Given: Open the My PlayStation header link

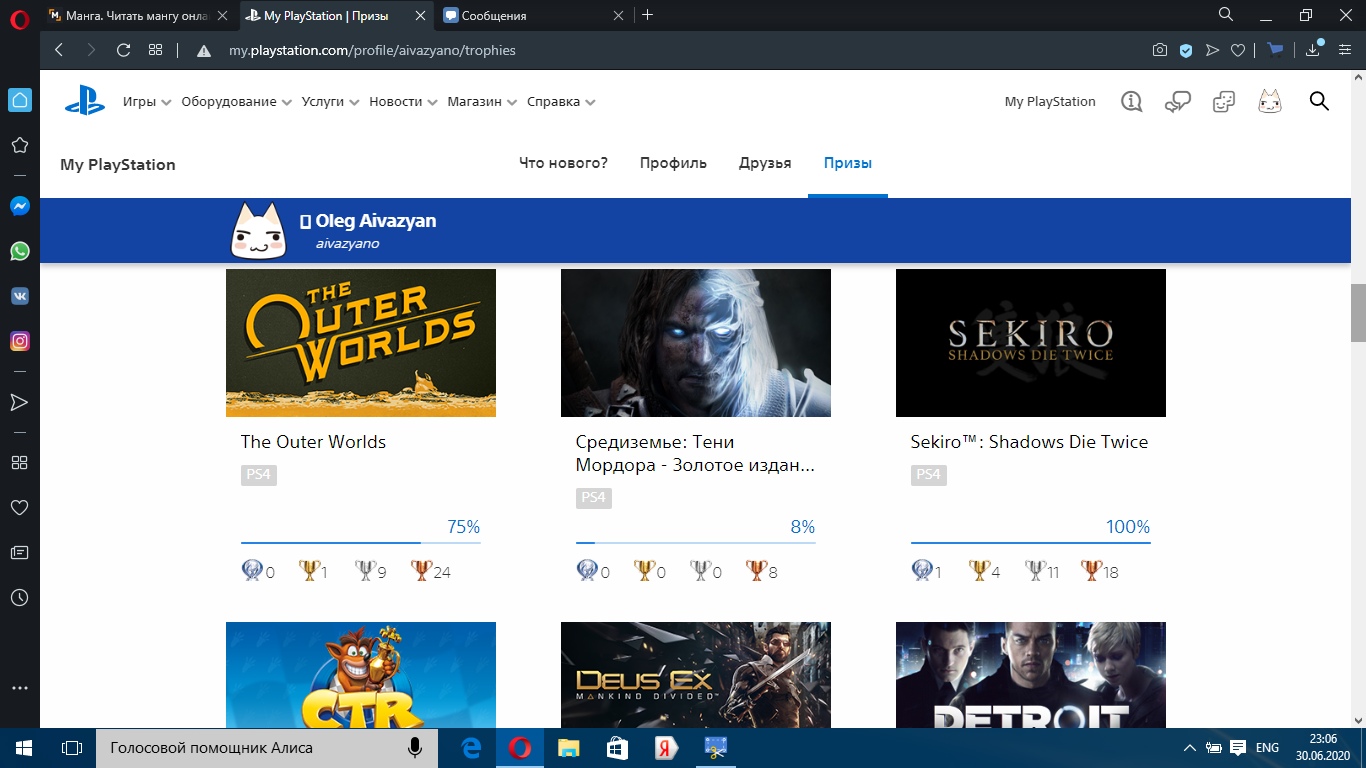Looking at the screenshot, I should coord(1050,102).
